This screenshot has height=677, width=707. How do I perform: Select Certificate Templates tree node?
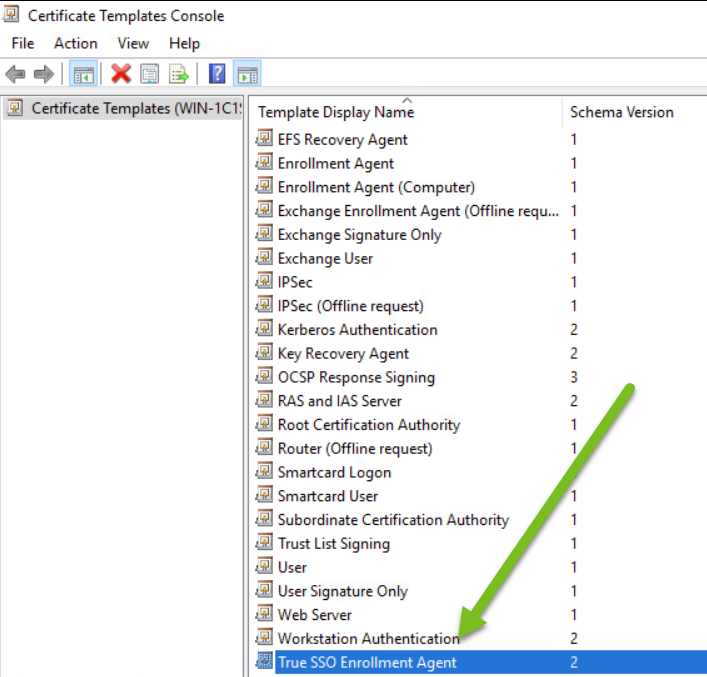123,108
